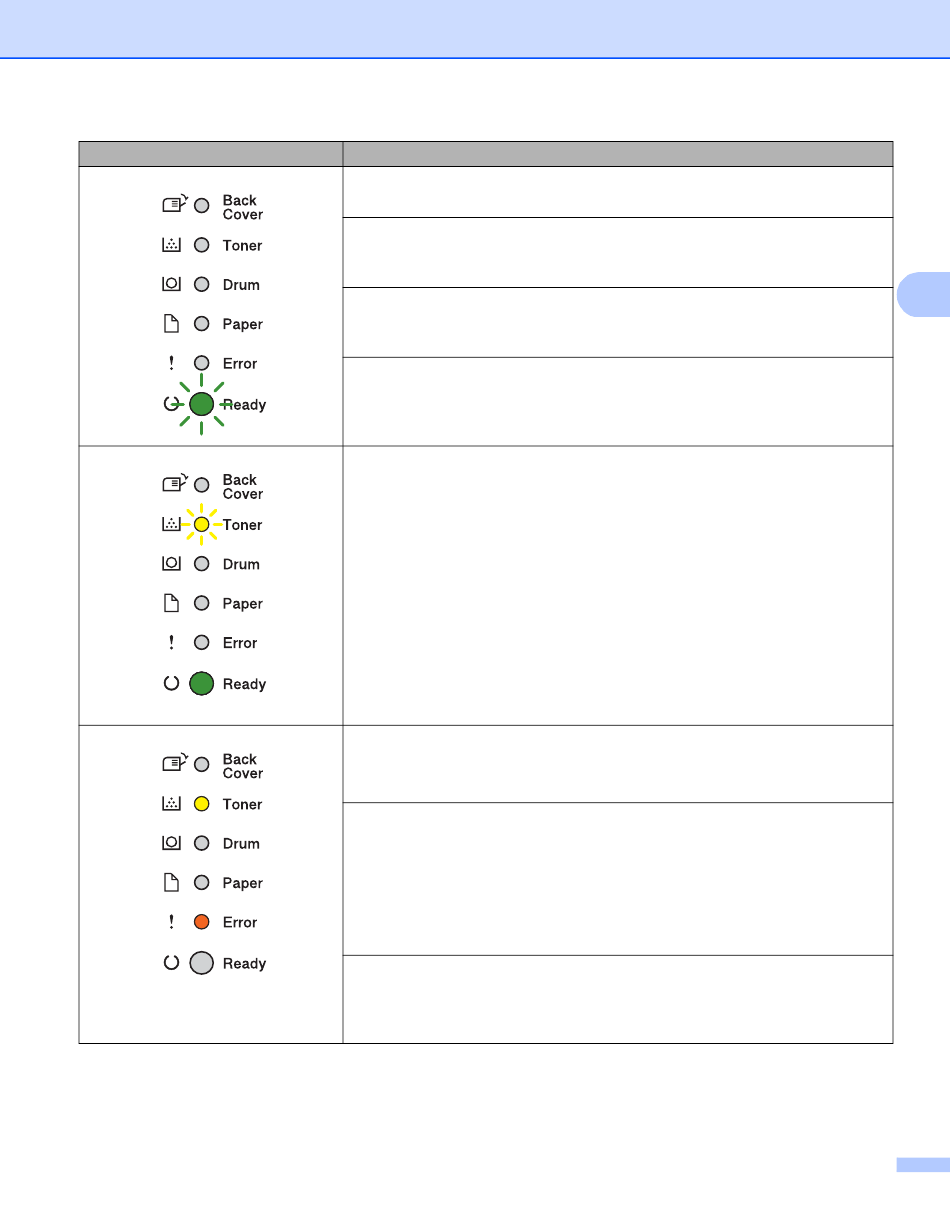Click the blue page number box at bottom right
The image size is (950, 1229).
pos(922,1164)
